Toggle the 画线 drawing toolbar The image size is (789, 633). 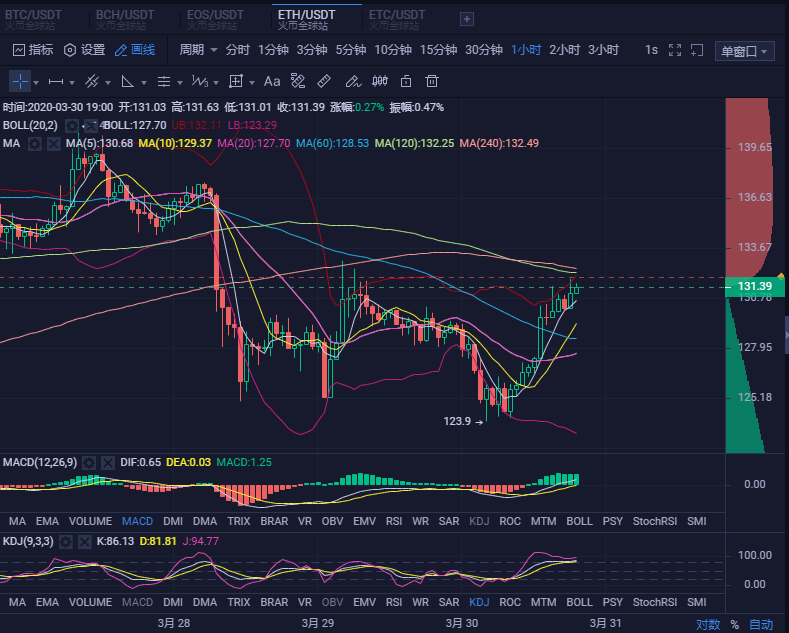pyautogui.click(x=135, y=50)
